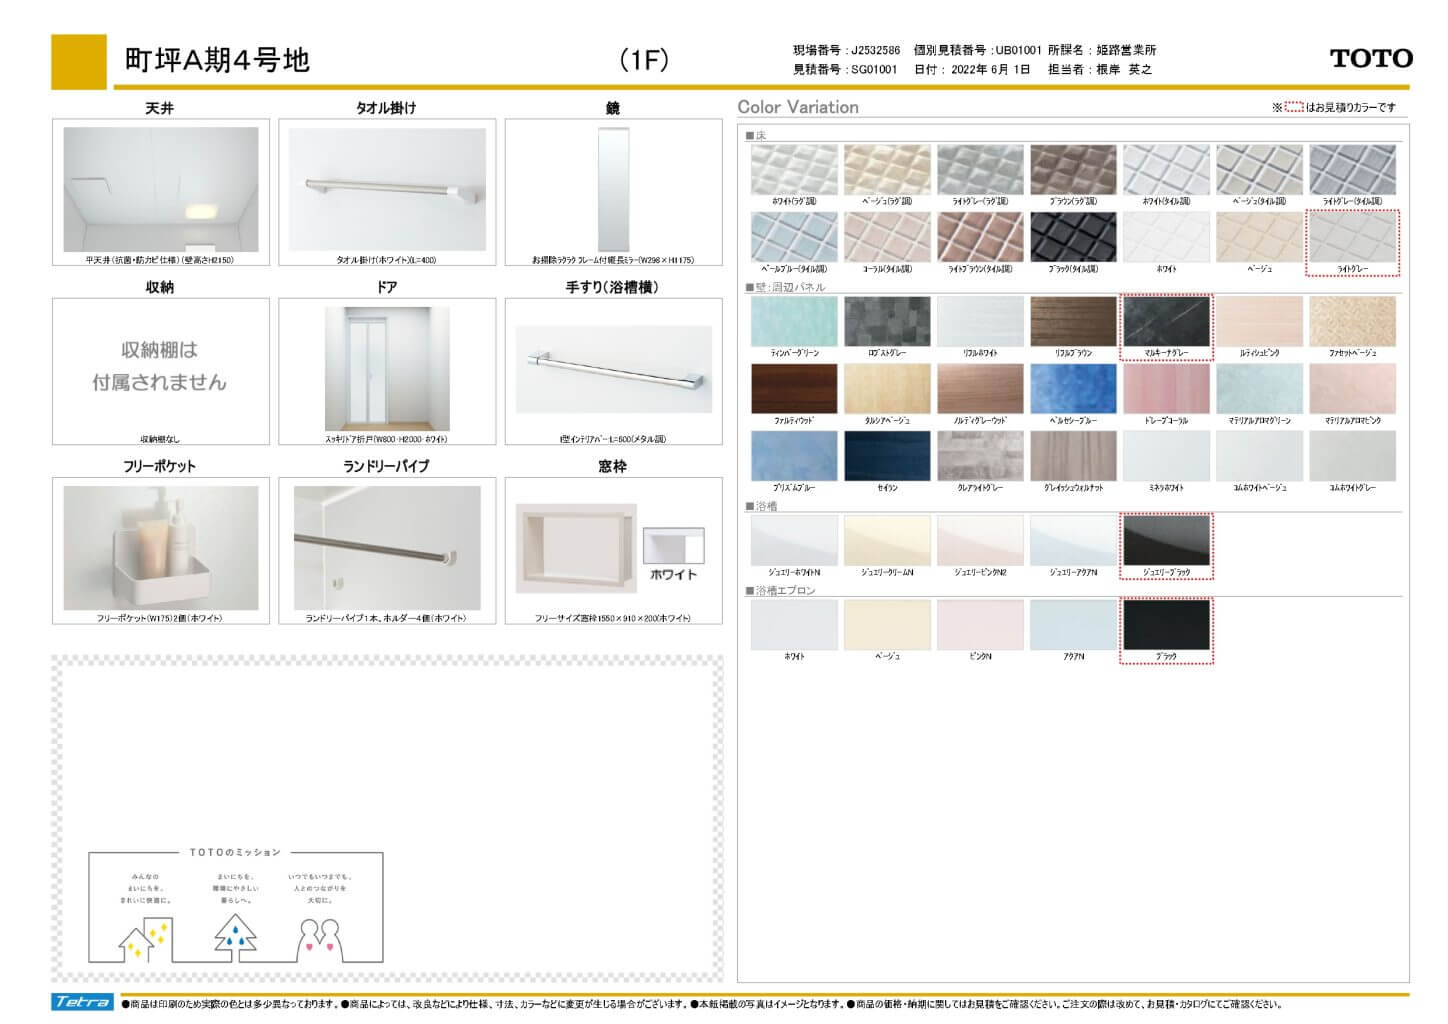
Task: Pick the プリズムブルー wall panel swatch
Action: pyautogui.click(x=794, y=456)
